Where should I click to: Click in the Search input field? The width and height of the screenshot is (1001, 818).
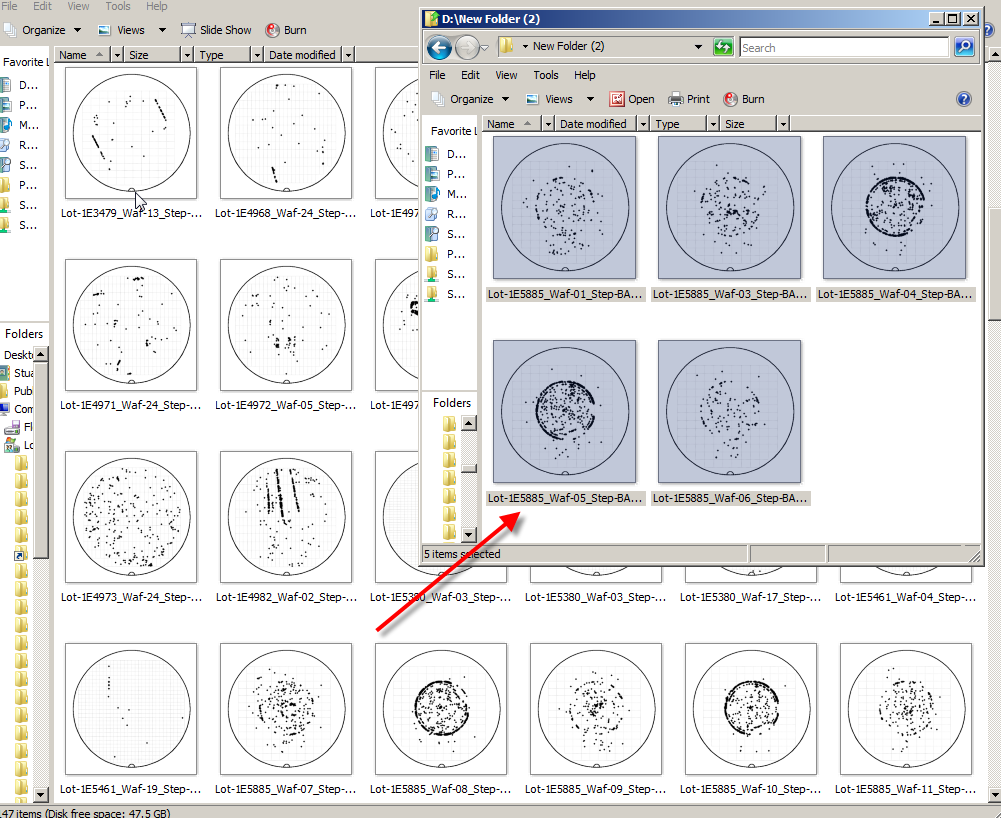click(844, 47)
